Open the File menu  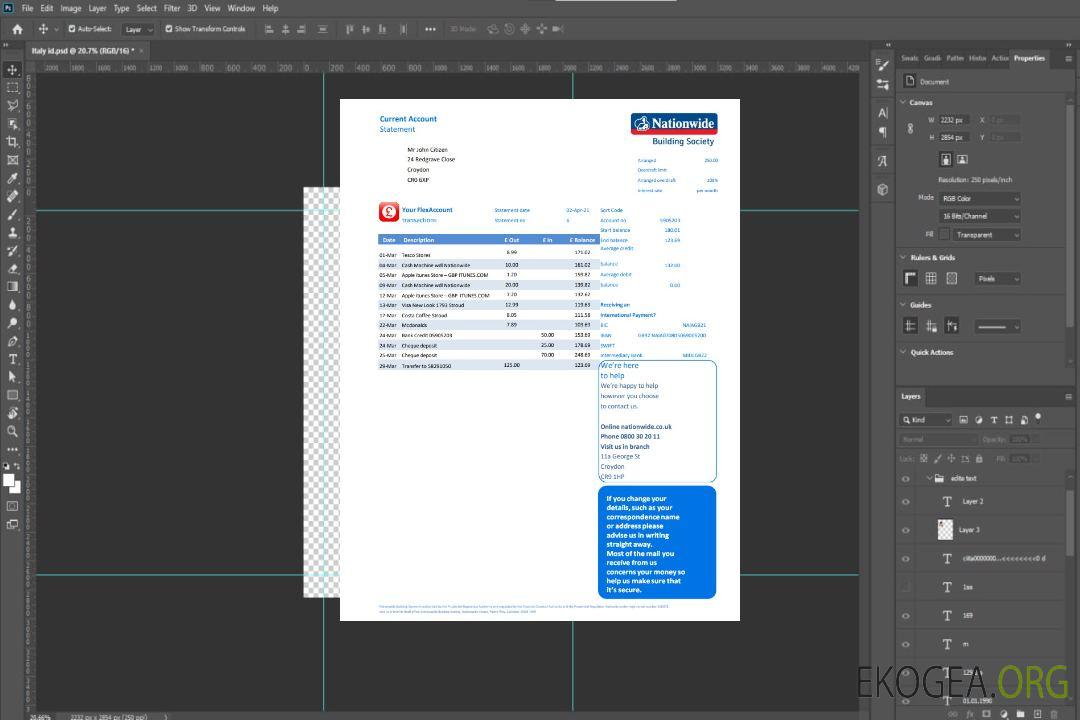(28, 8)
